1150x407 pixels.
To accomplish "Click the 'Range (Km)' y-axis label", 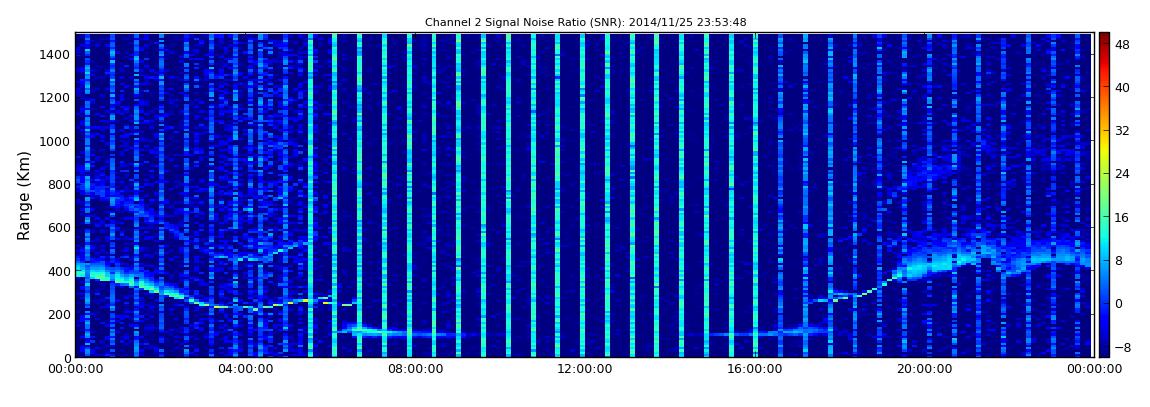I will click(x=24, y=196).
